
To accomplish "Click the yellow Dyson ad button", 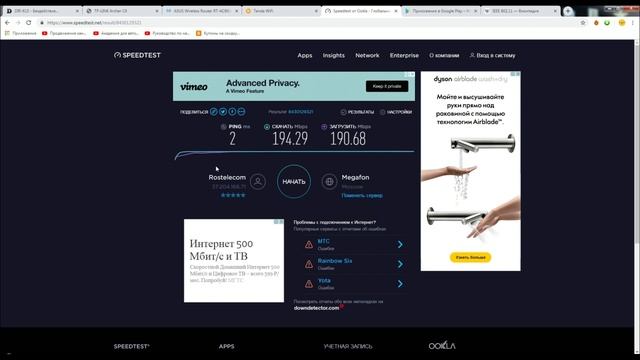I will coord(470,257).
